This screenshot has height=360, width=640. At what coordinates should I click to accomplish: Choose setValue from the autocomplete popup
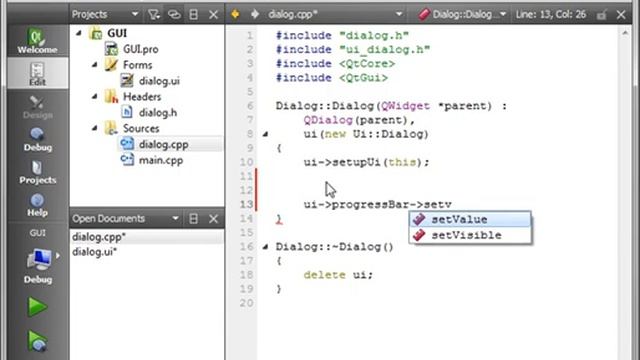point(470,220)
